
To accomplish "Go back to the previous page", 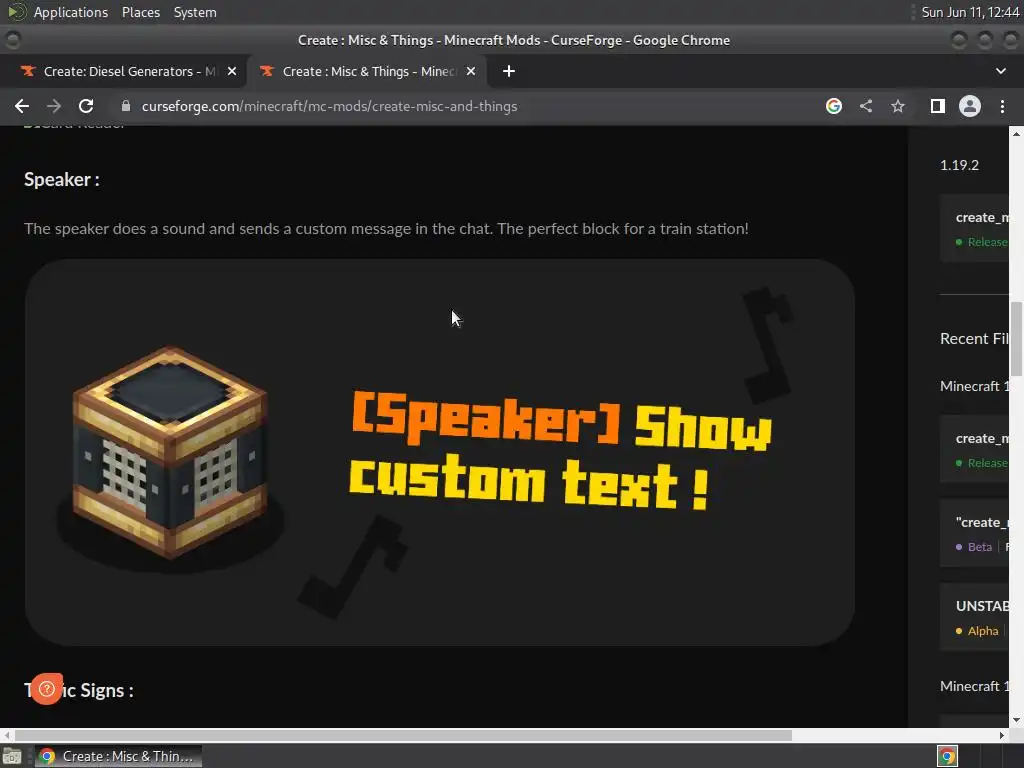I will coord(22,106).
